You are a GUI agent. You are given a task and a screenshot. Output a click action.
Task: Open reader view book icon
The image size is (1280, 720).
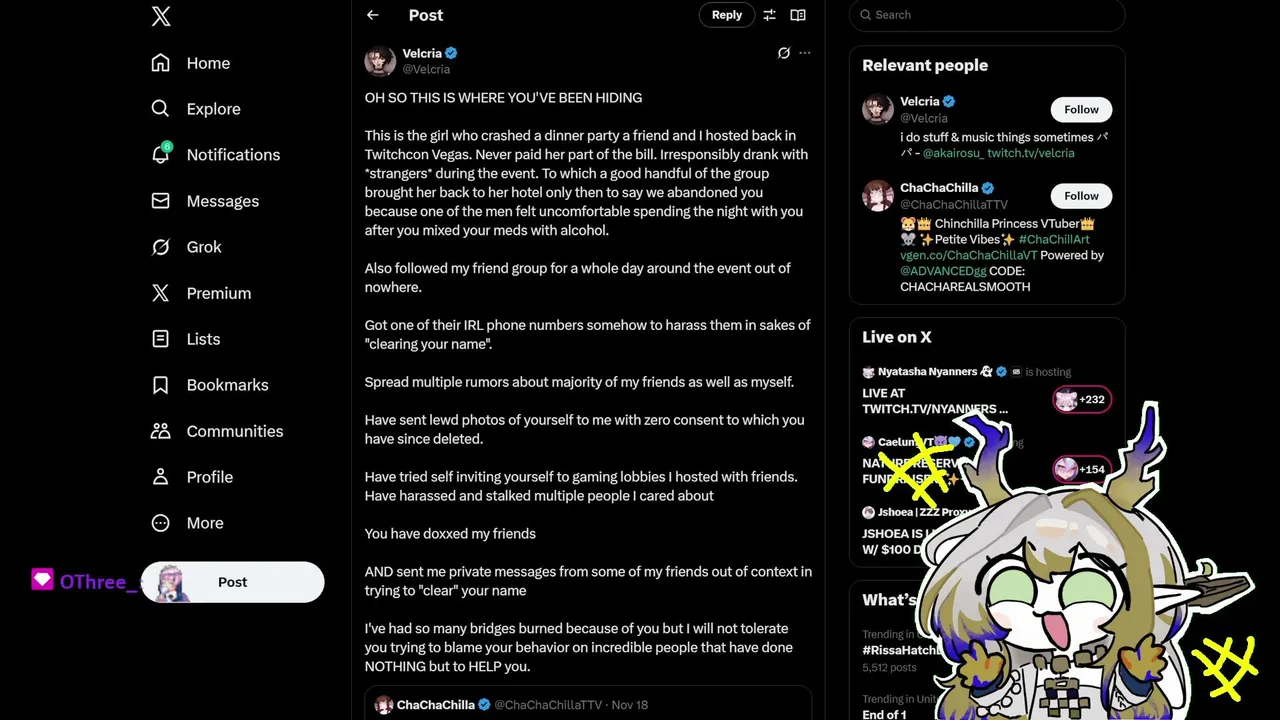tap(798, 15)
